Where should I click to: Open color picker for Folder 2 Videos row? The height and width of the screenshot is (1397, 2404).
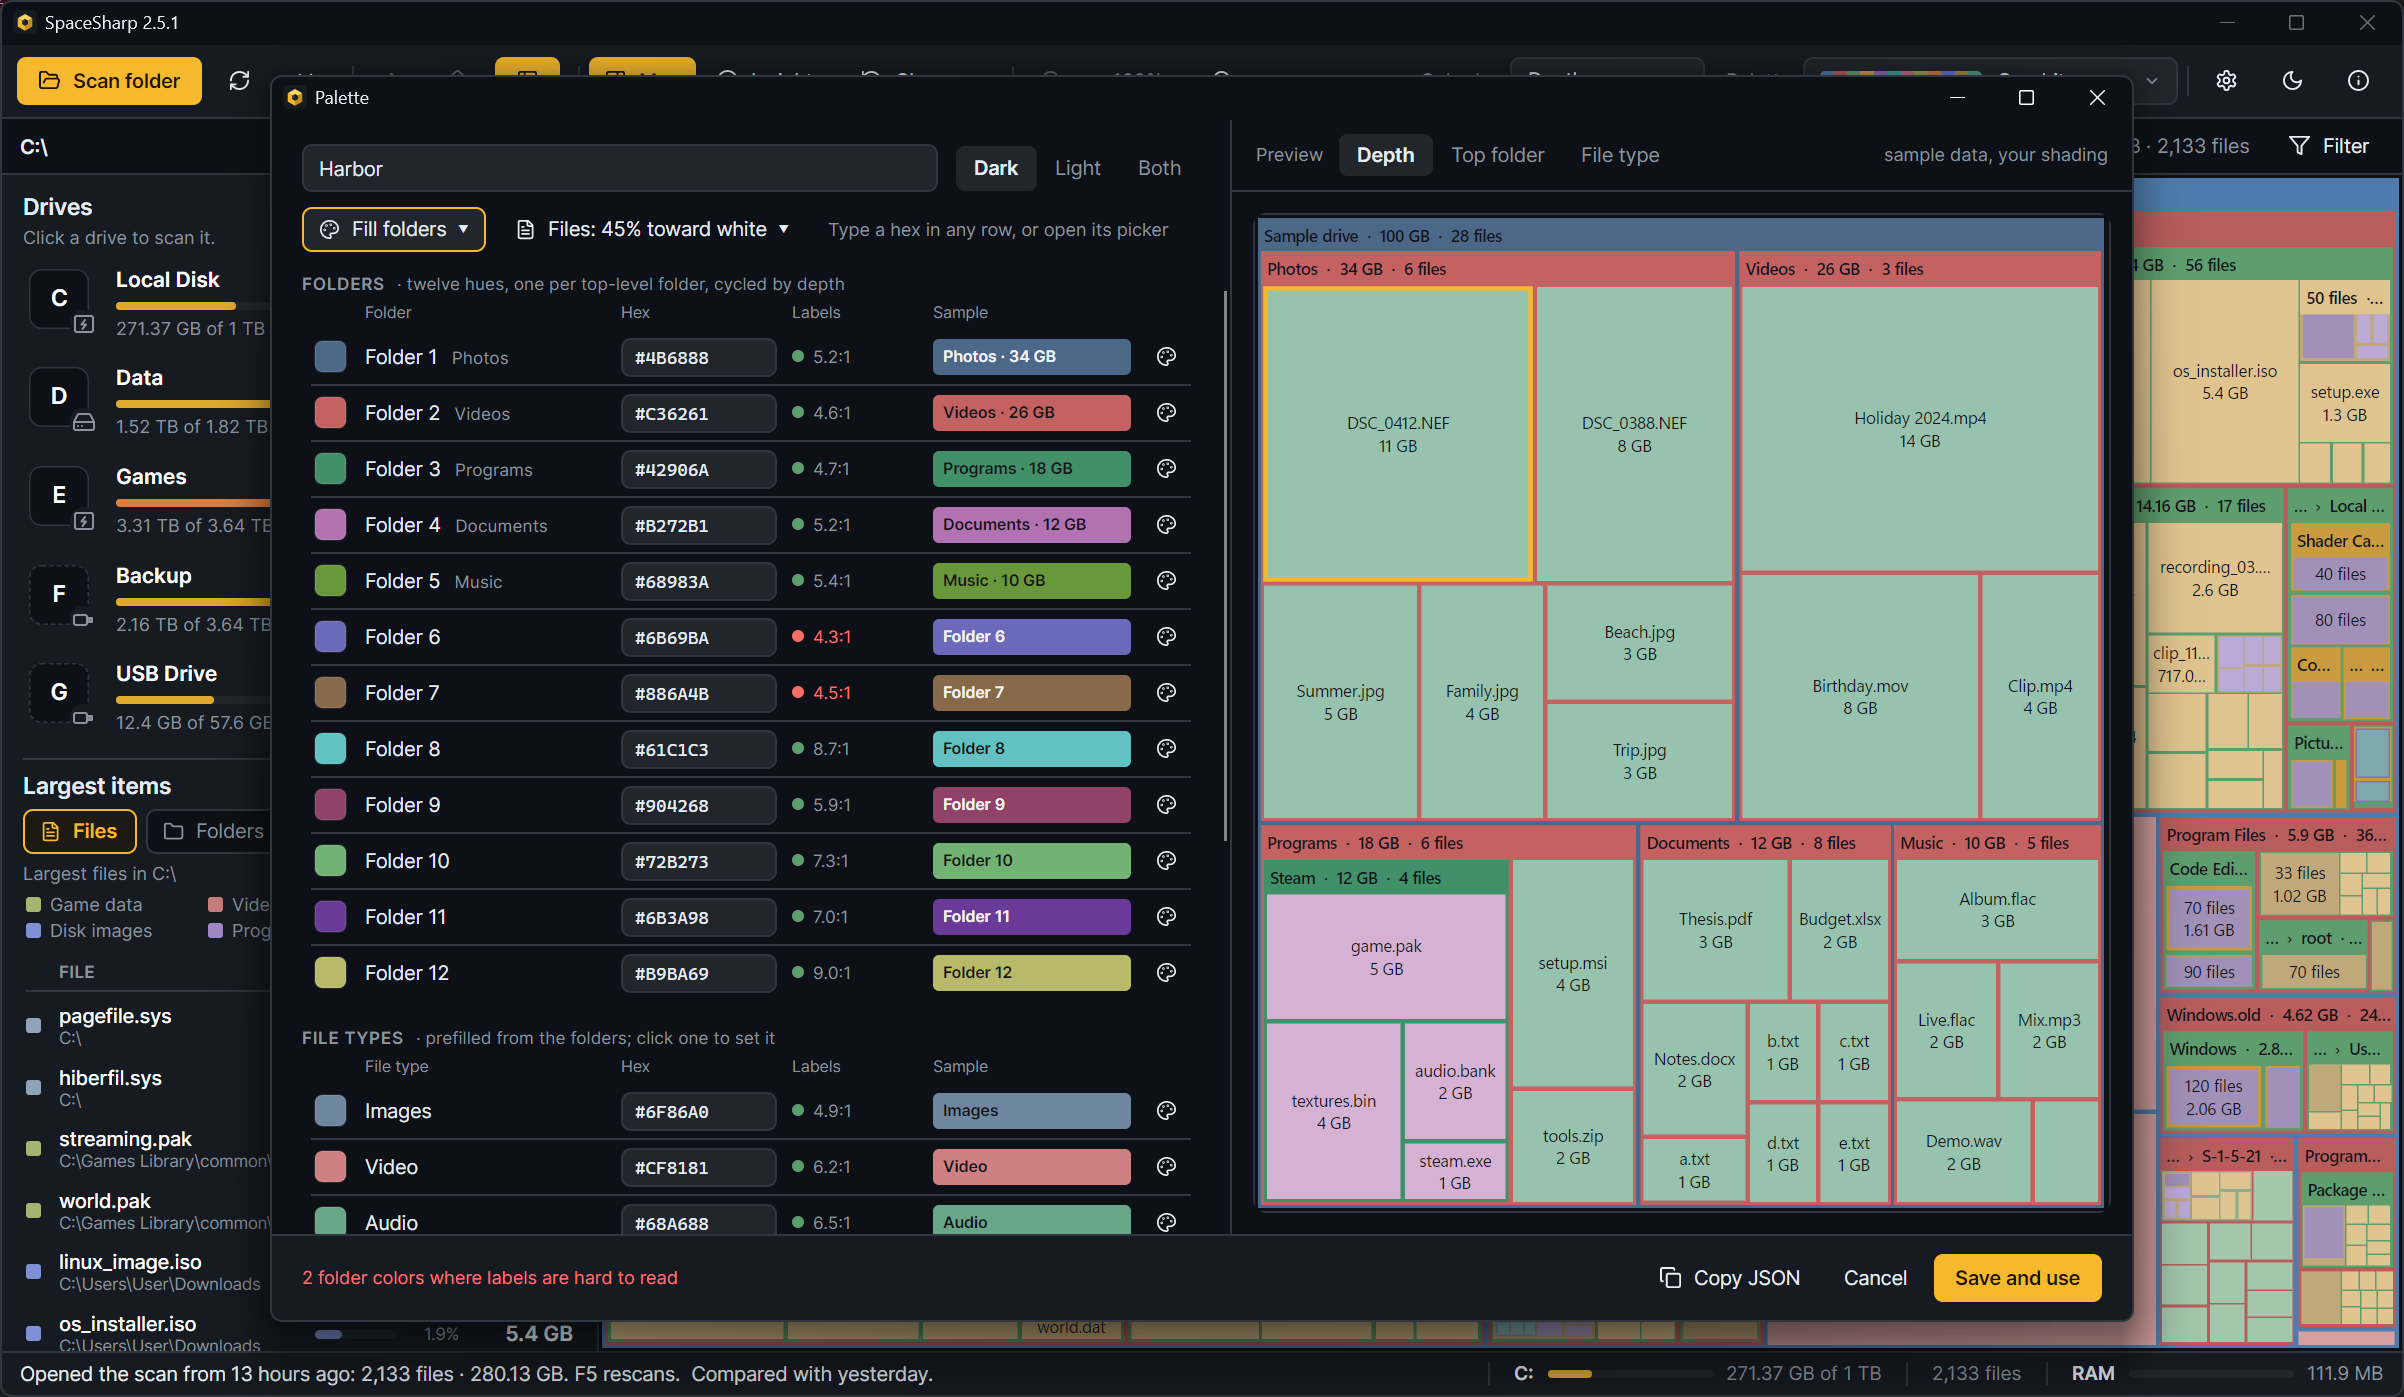click(x=1166, y=413)
